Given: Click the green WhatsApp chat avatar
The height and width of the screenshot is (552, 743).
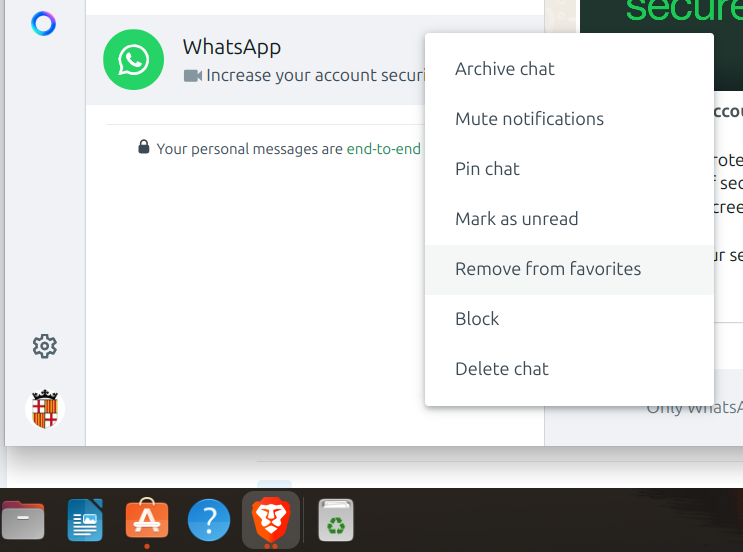Looking at the screenshot, I should pyautogui.click(x=134, y=60).
